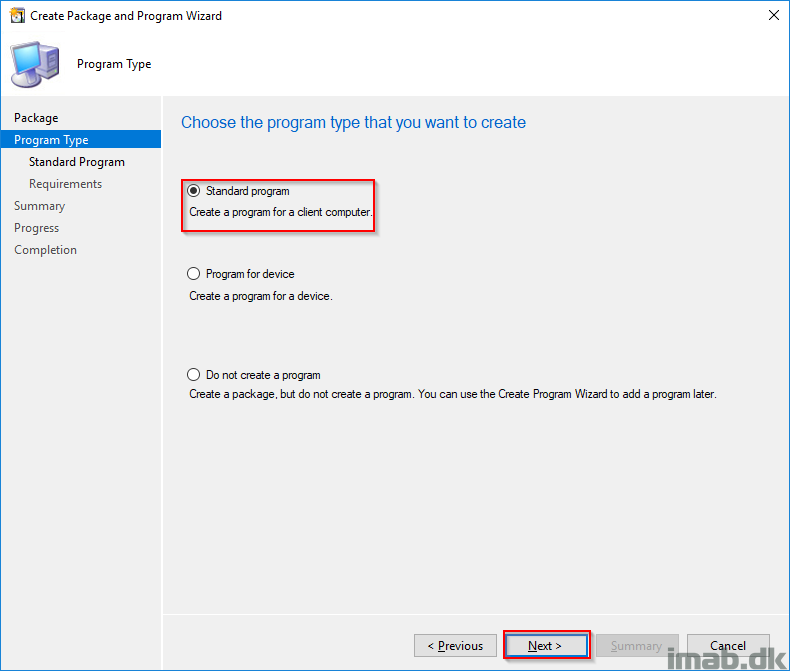Click the Previous button
This screenshot has width=790, height=671.
point(455,646)
